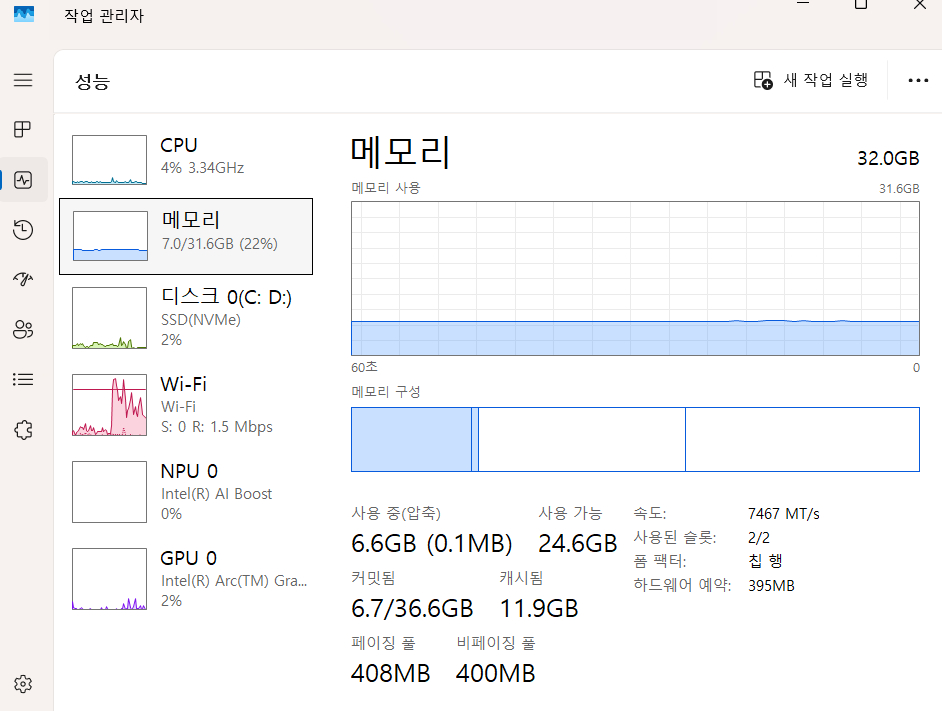Click the memory composition bar
This screenshot has height=711, width=942.
click(634, 439)
